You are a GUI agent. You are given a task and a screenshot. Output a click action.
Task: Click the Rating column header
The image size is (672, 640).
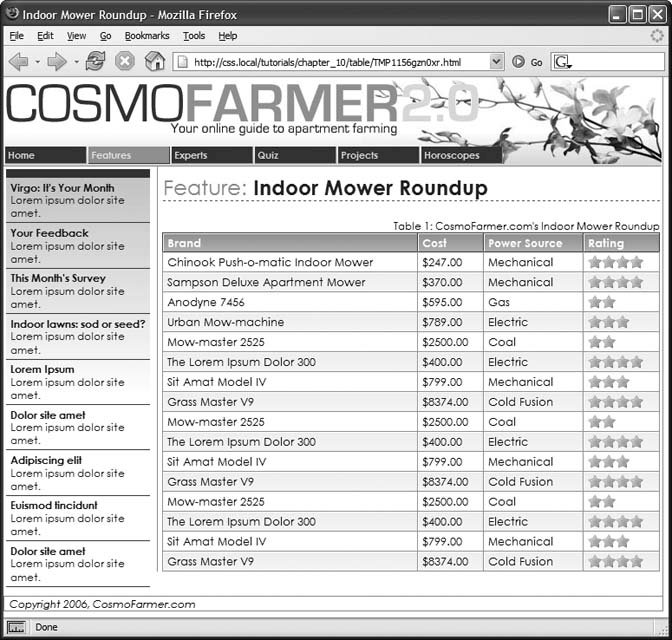click(x=621, y=243)
